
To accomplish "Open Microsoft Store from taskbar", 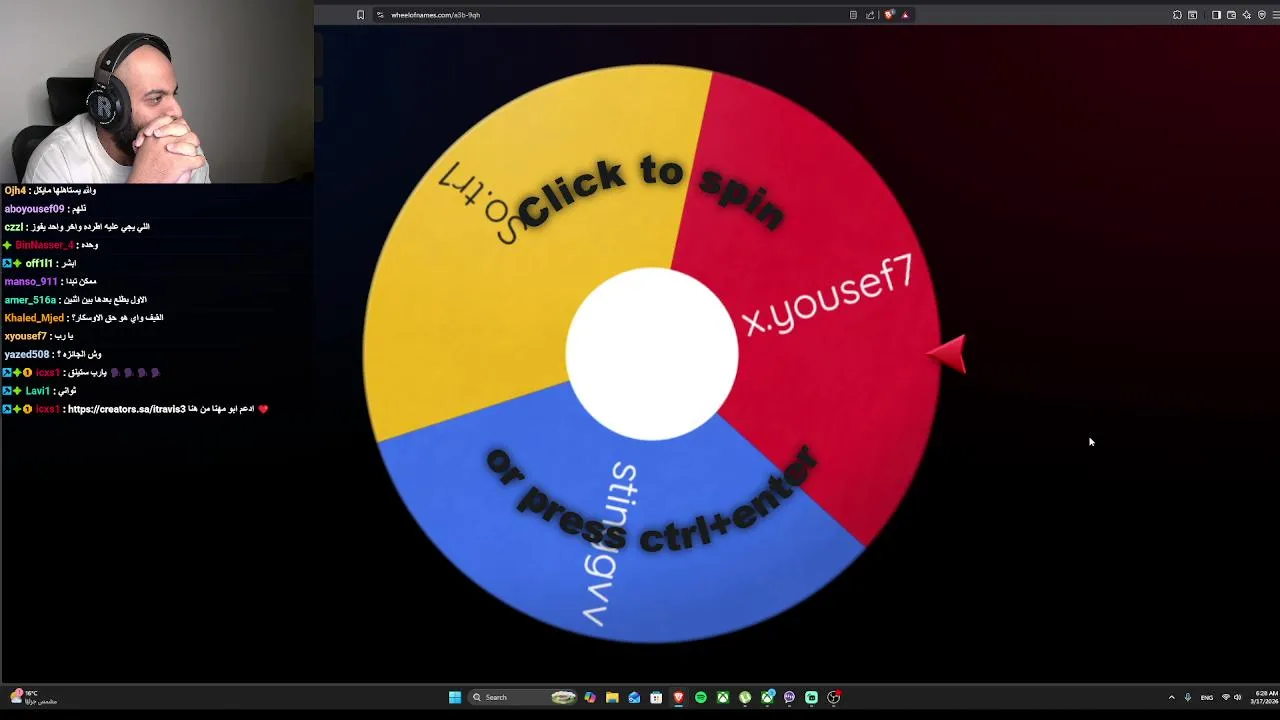I will tap(656, 697).
